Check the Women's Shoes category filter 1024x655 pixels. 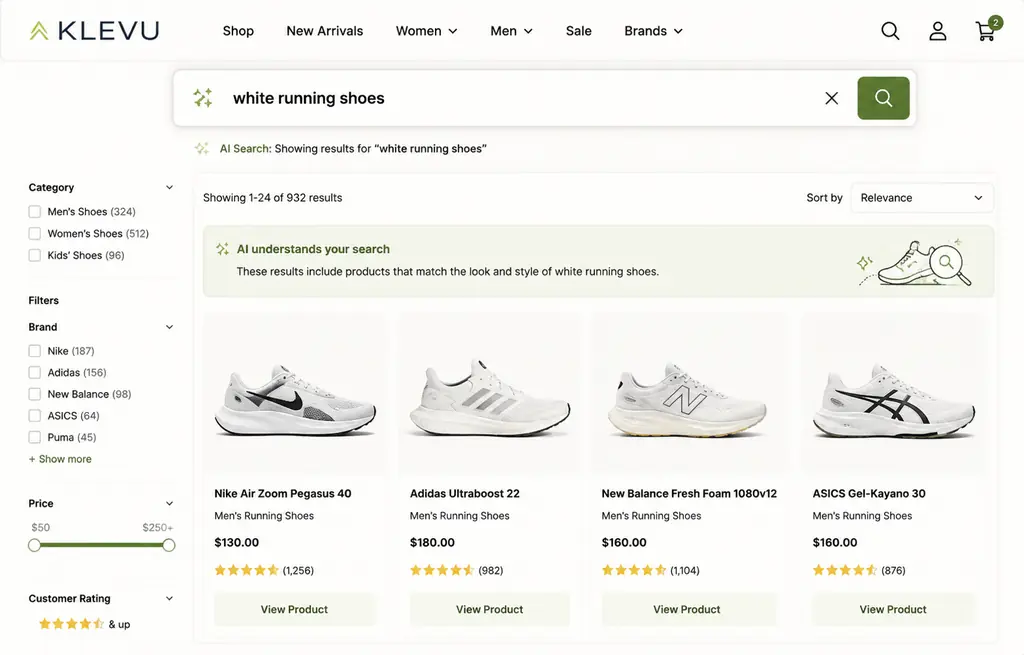(35, 233)
